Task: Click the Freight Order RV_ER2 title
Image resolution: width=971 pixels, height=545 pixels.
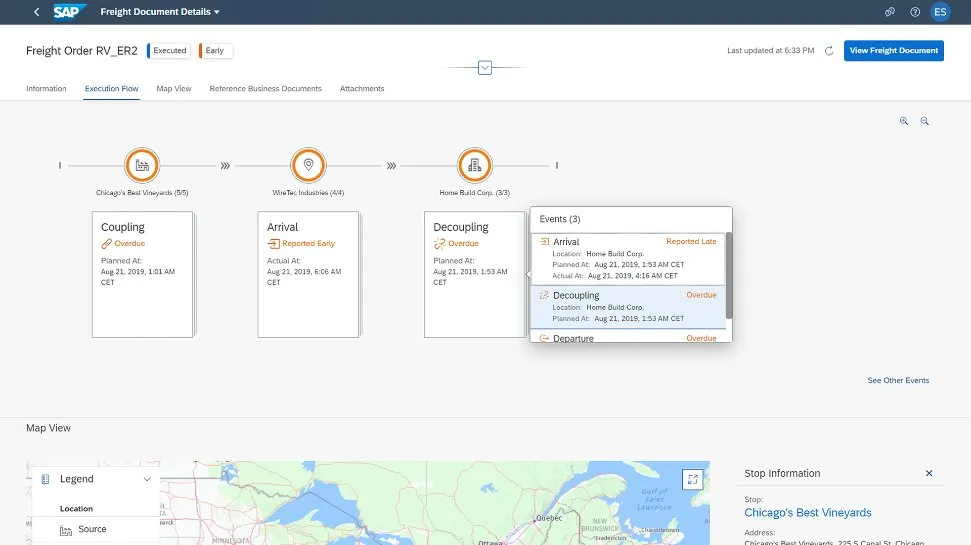Action: [x=82, y=51]
